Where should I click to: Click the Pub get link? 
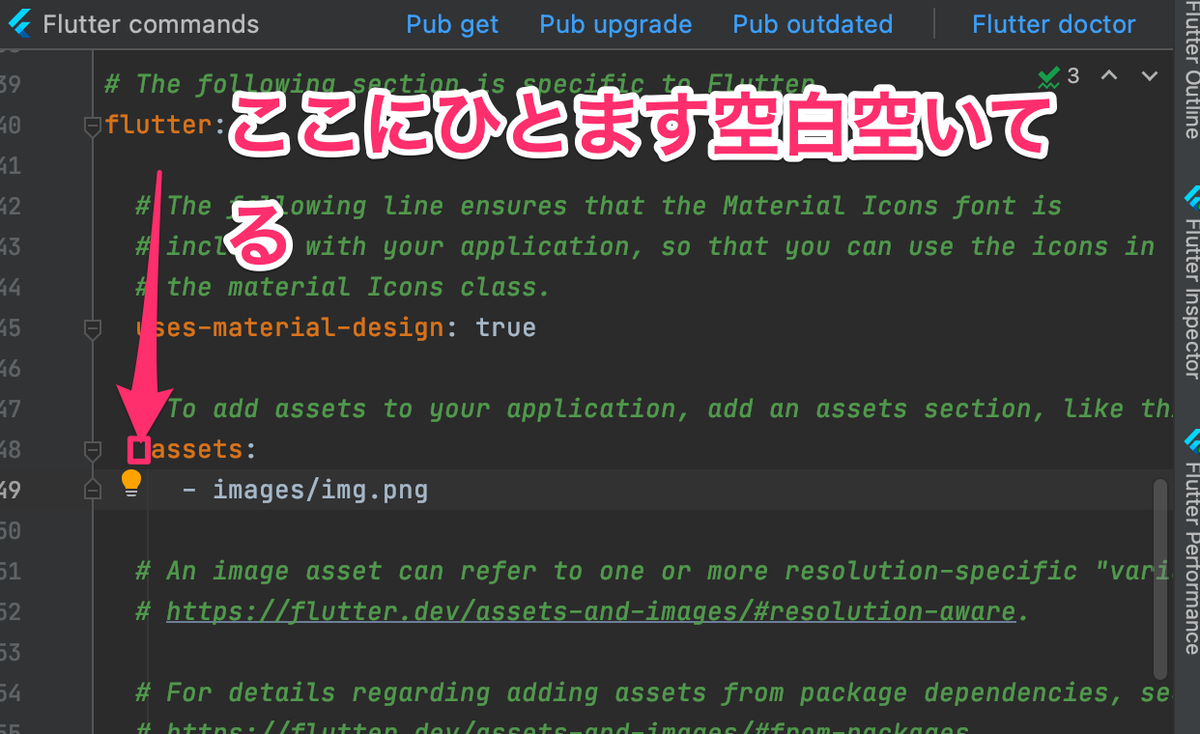pyautogui.click(x=452, y=24)
